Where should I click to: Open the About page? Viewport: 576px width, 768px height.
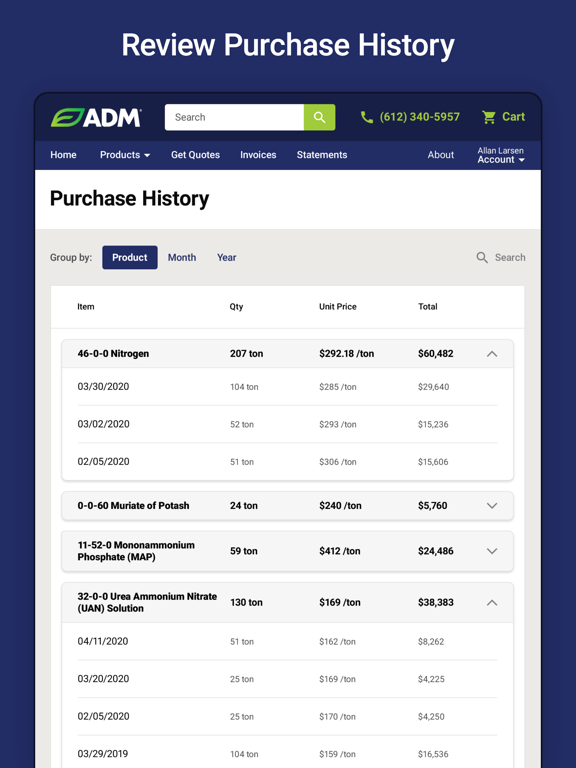pyautogui.click(x=441, y=155)
